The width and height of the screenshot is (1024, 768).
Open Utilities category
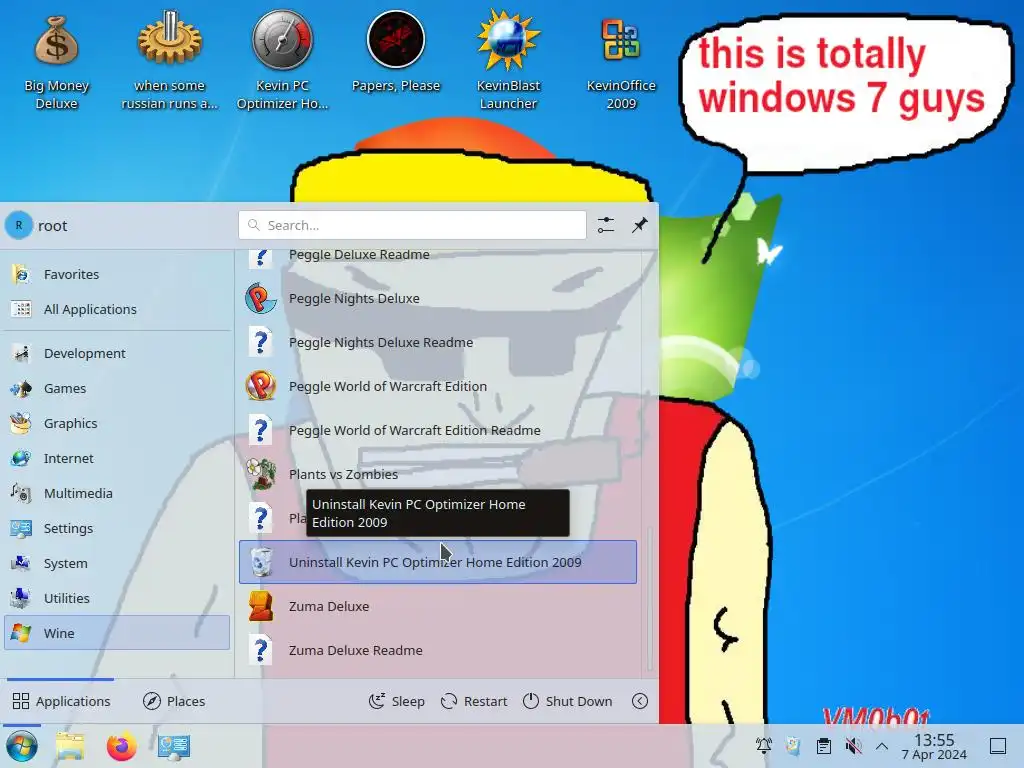click(x=117, y=598)
